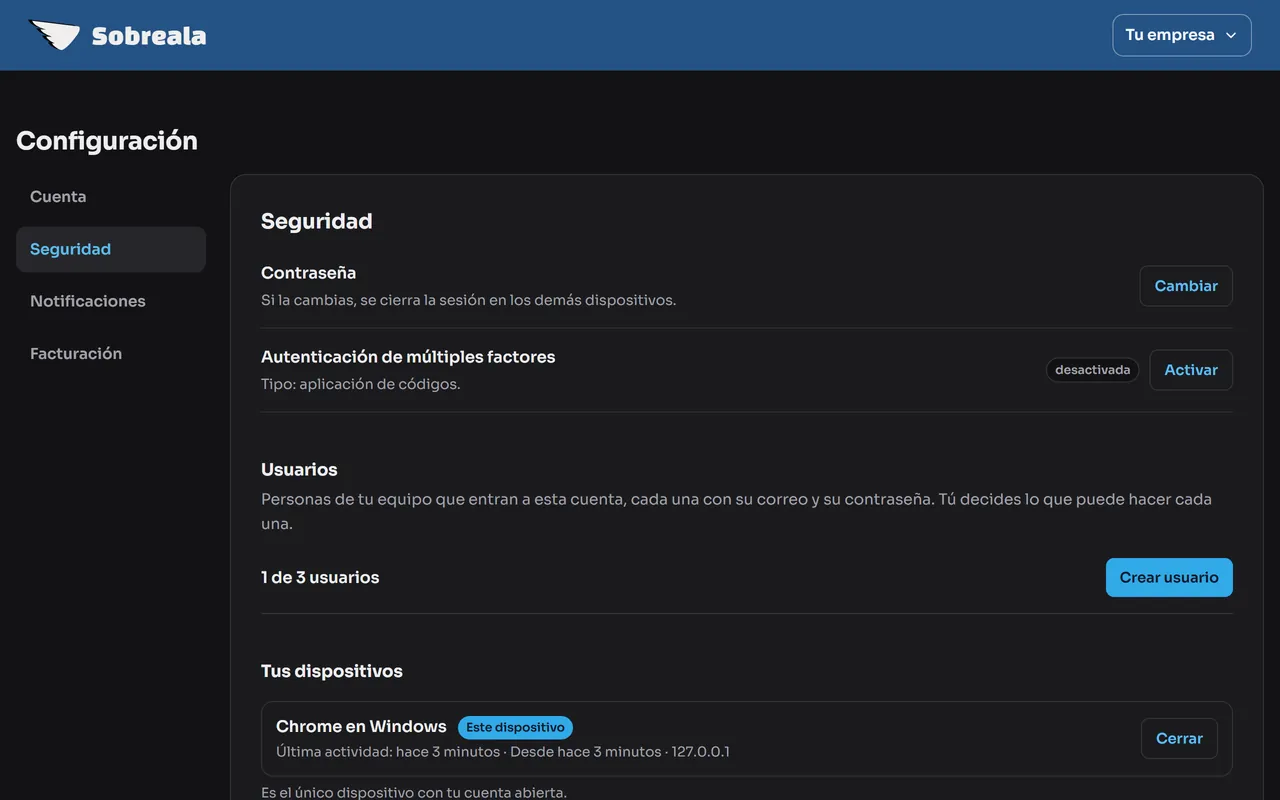The height and width of the screenshot is (800, 1280).
Task: Open the Cuenta settings section
Action: 111,197
